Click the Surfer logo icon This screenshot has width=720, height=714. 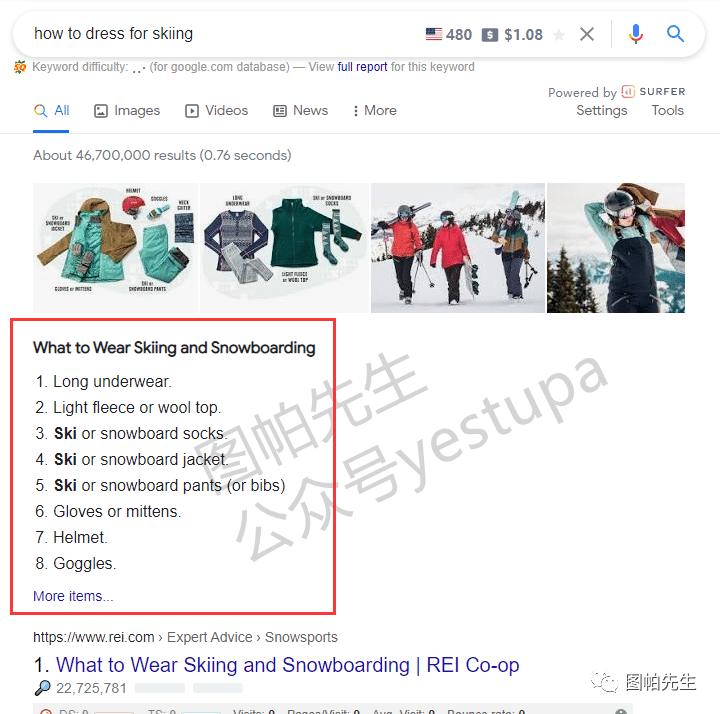click(628, 92)
